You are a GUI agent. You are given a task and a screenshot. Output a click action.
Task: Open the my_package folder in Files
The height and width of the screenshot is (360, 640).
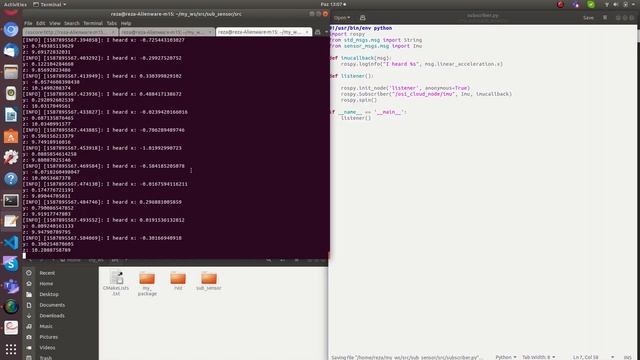[x=147, y=282]
